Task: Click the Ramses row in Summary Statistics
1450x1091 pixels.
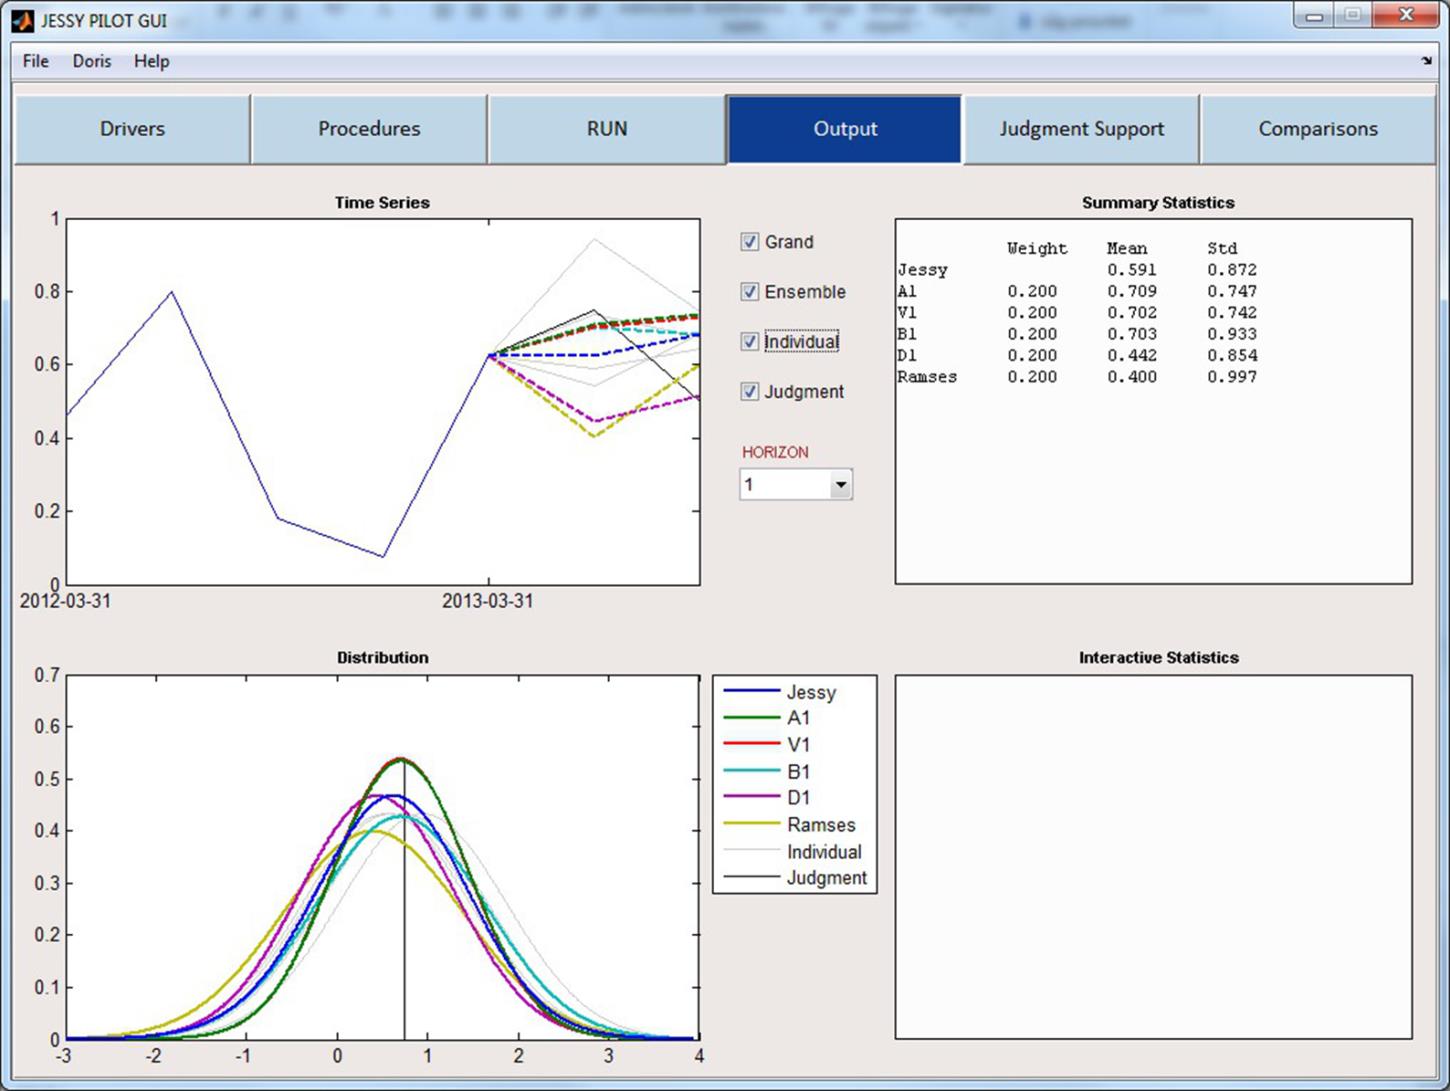Action: (x=1077, y=377)
